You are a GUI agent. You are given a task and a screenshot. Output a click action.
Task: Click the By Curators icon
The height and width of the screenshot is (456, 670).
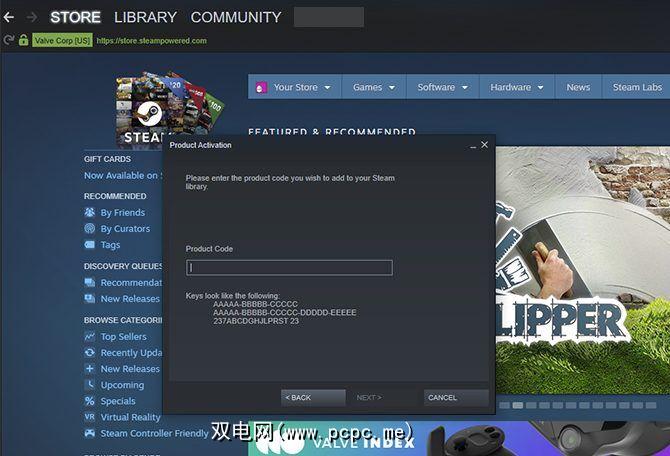pyautogui.click(x=90, y=228)
